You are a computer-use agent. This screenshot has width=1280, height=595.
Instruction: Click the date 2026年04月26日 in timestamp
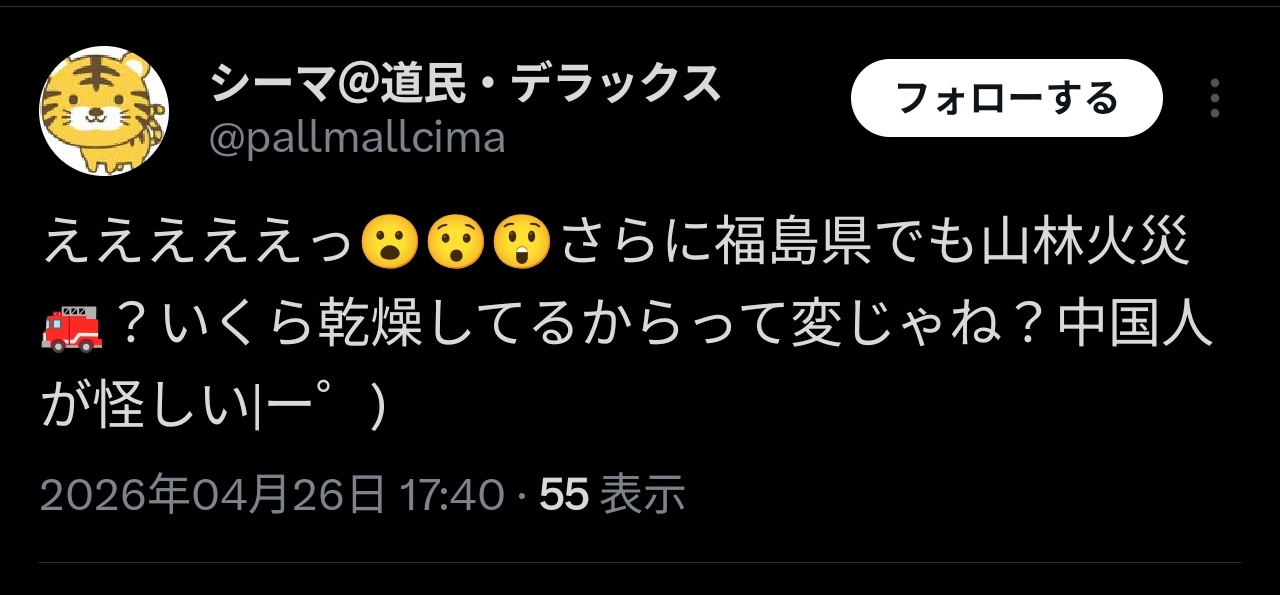tap(213, 494)
